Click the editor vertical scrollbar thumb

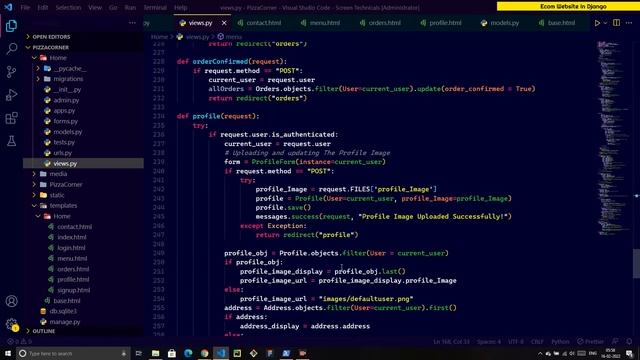(636, 263)
